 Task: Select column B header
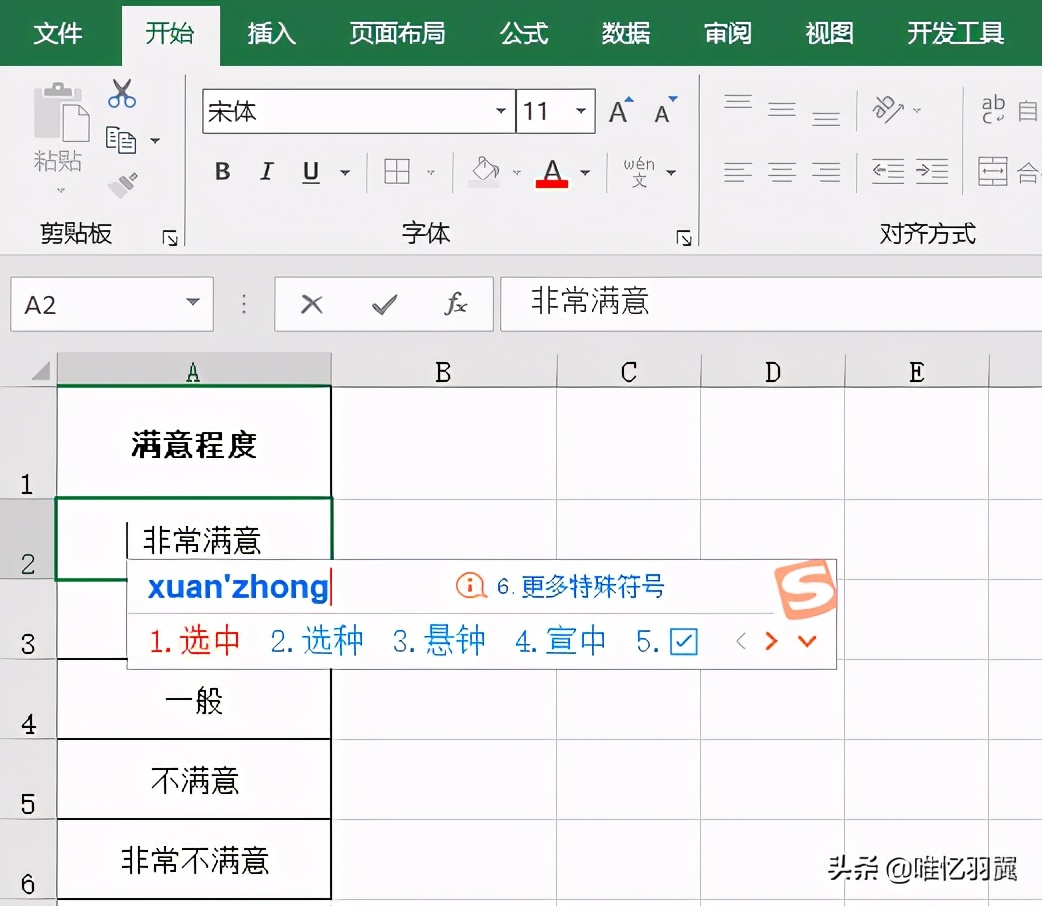(x=443, y=371)
